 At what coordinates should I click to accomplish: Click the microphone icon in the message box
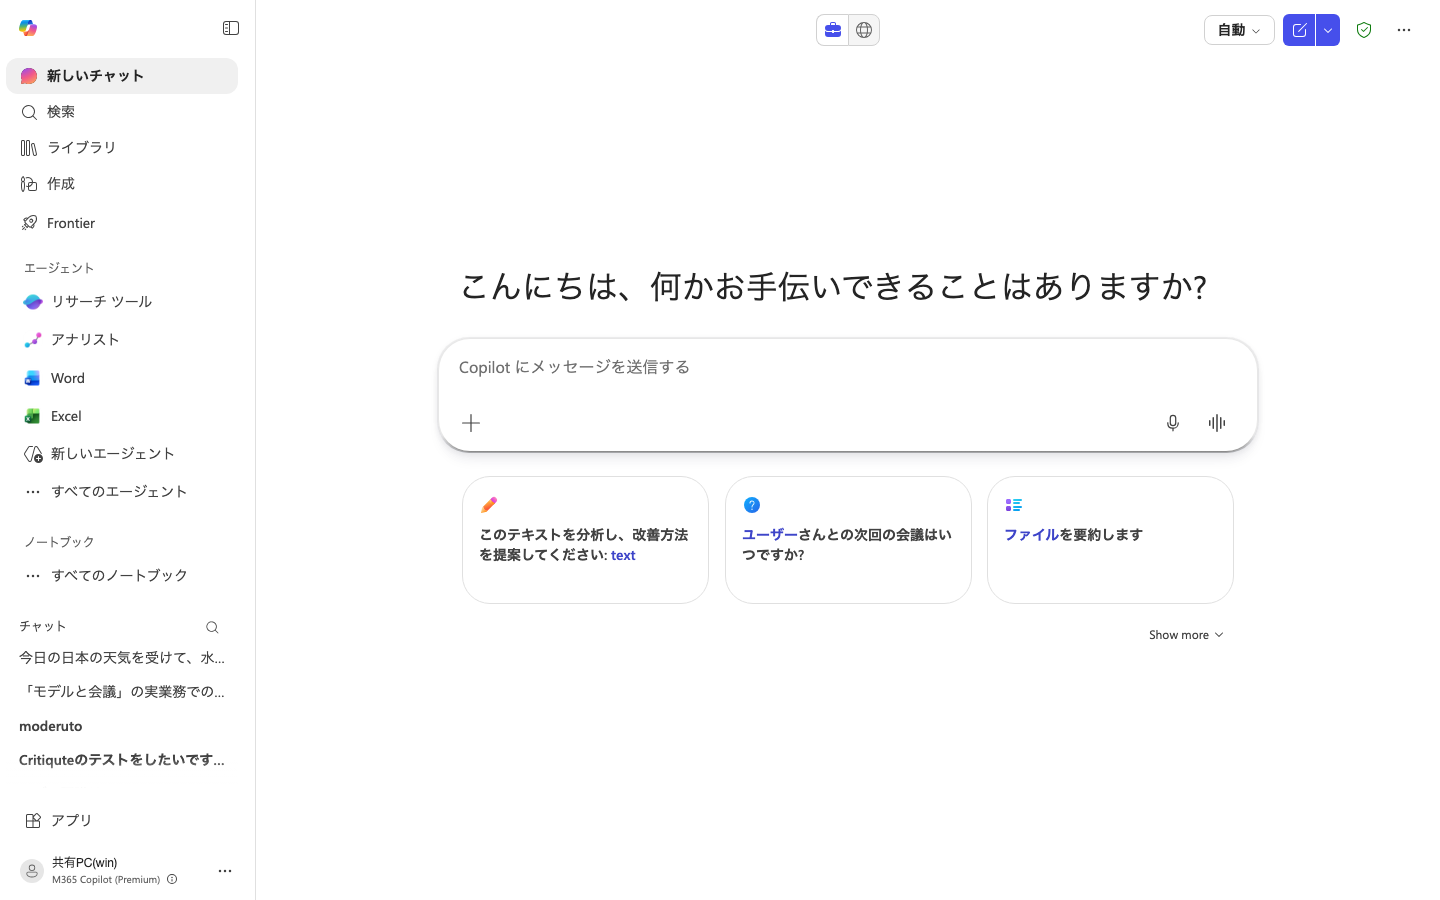pos(1172,423)
